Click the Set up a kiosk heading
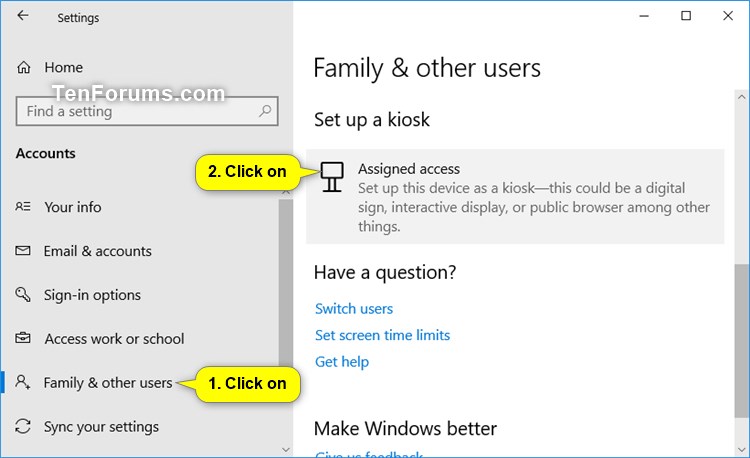Screen dimensions: 750x458 click(x=372, y=120)
